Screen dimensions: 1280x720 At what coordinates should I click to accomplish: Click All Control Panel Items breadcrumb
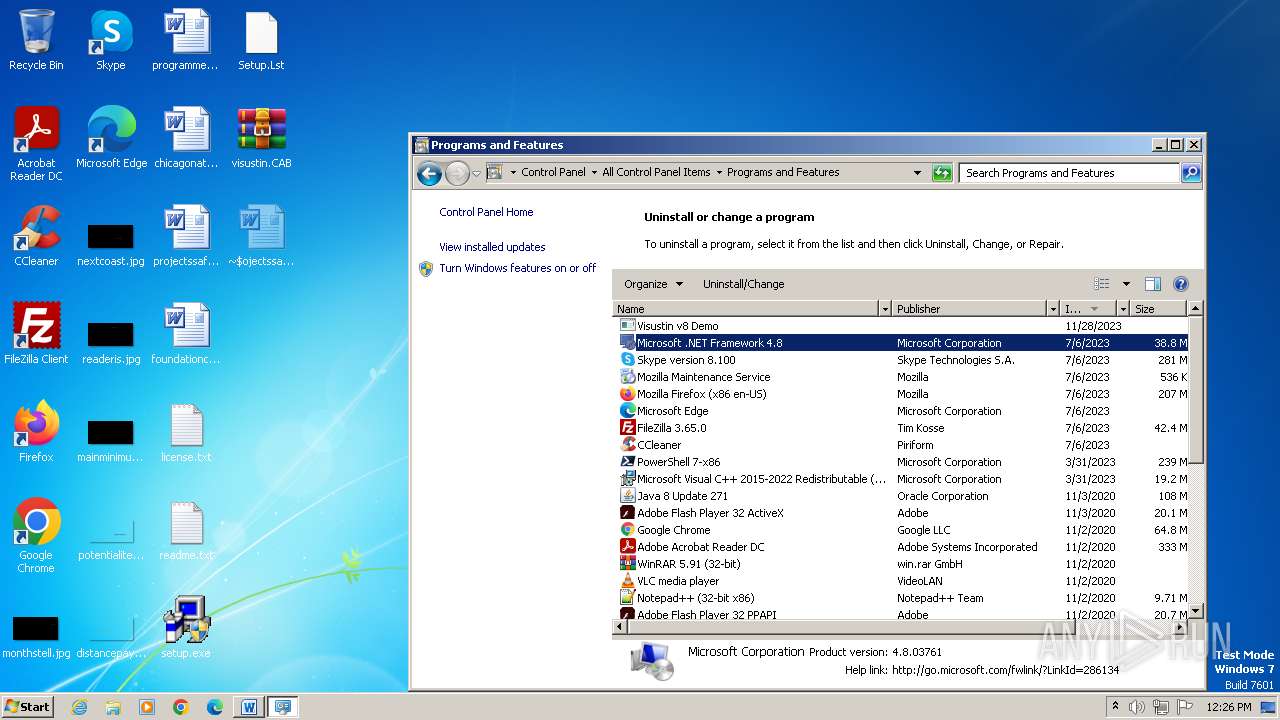[656, 173]
